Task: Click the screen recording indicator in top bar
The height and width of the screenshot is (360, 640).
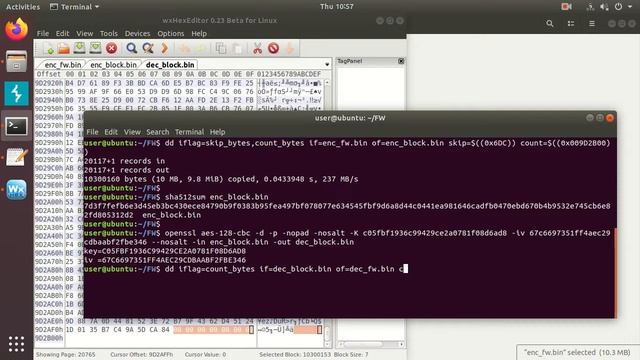Action: tap(566, 7)
